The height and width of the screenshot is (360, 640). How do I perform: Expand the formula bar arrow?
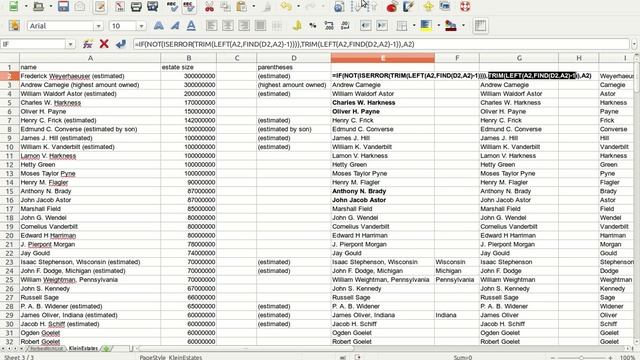pos(634,44)
